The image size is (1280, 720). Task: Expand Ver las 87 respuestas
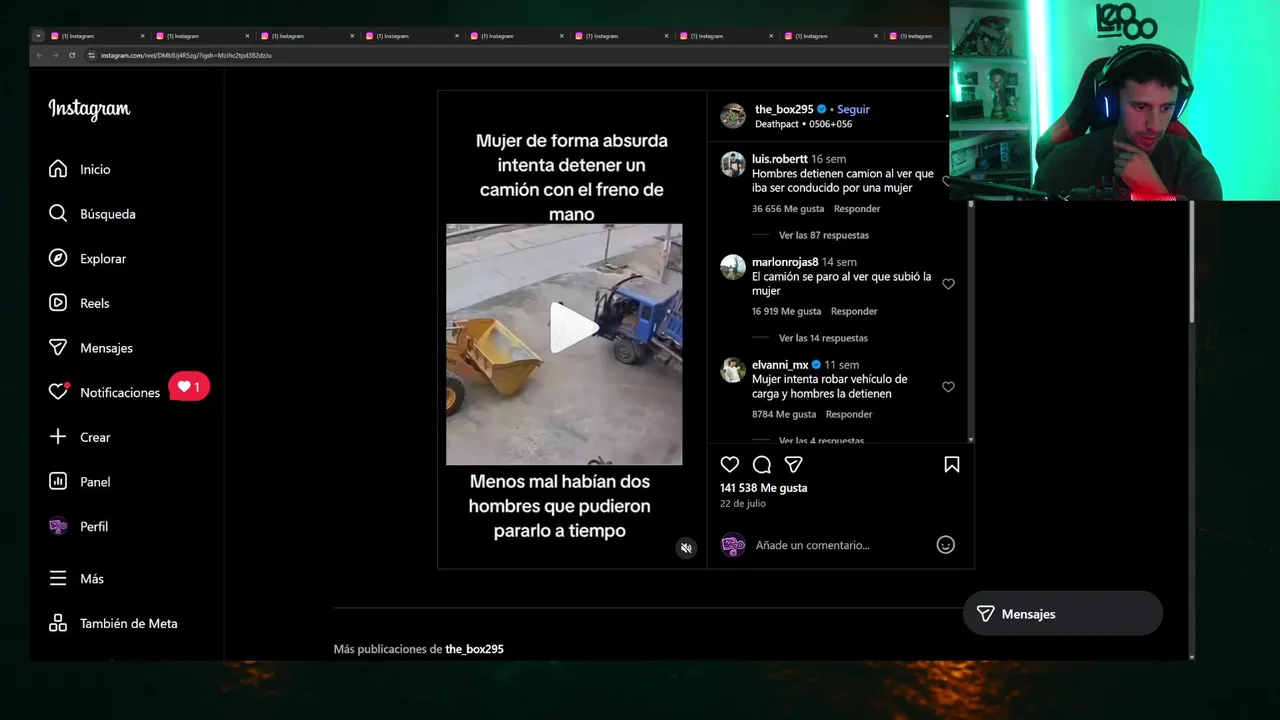[824, 235]
